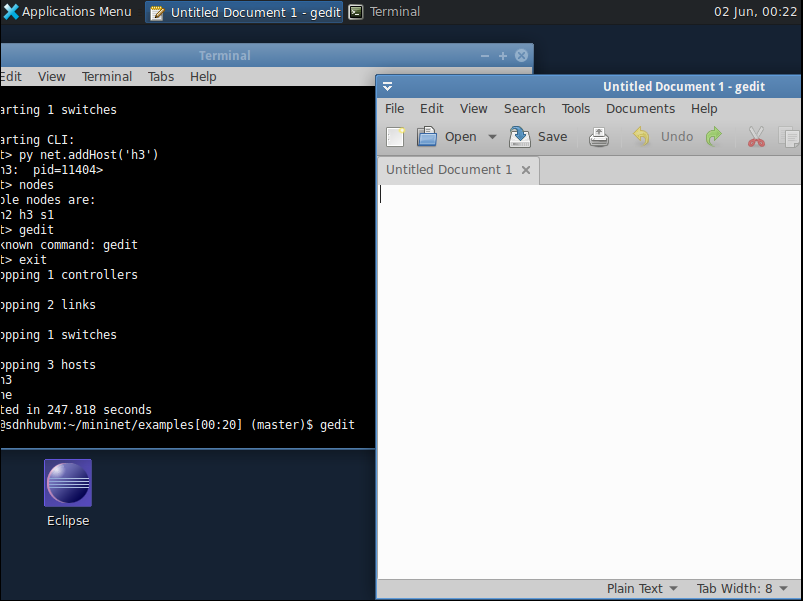The image size is (803, 601).
Task: Switch to gedit via the top panel button
Action: click(x=244, y=12)
